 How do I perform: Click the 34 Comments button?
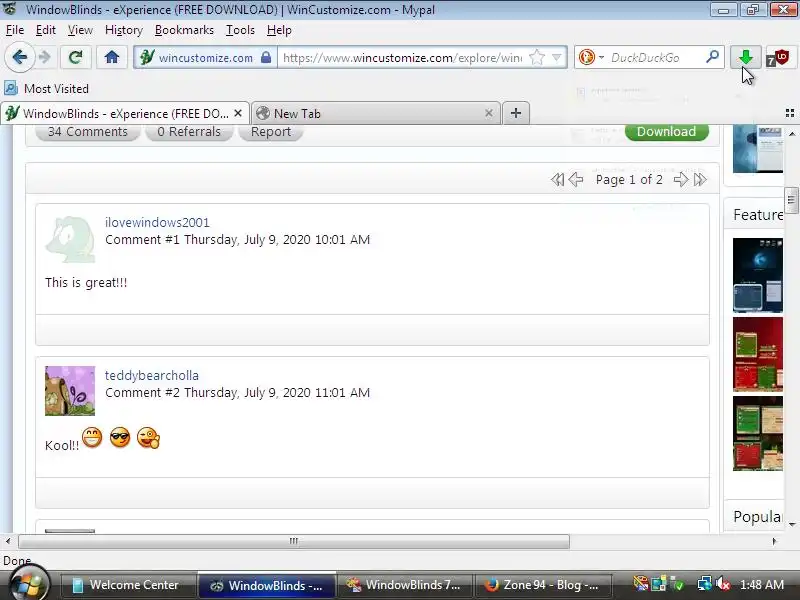point(88,132)
